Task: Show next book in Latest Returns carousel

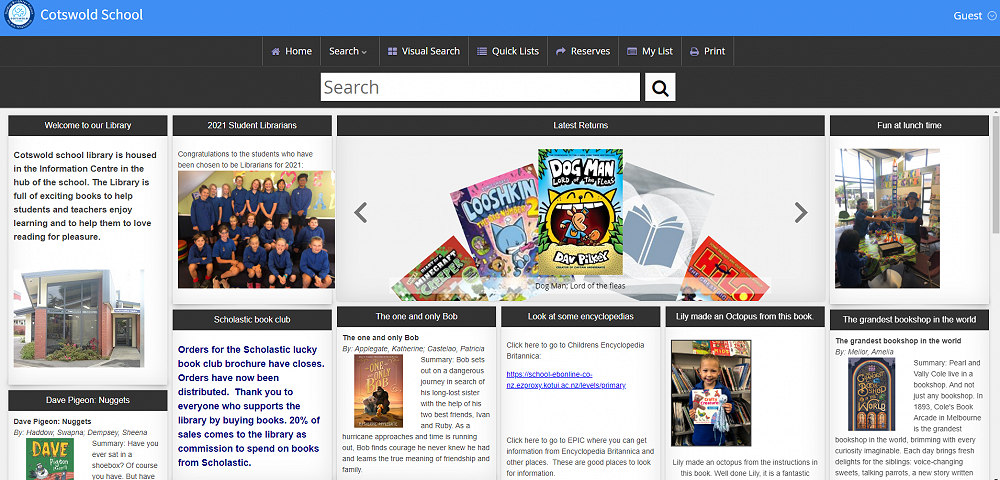Action: (800, 212)
